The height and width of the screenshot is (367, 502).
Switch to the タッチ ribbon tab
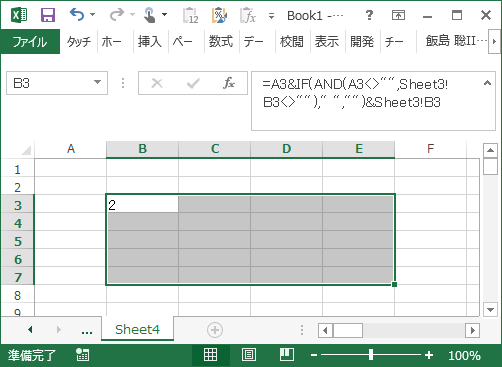[x=79, y=42]
